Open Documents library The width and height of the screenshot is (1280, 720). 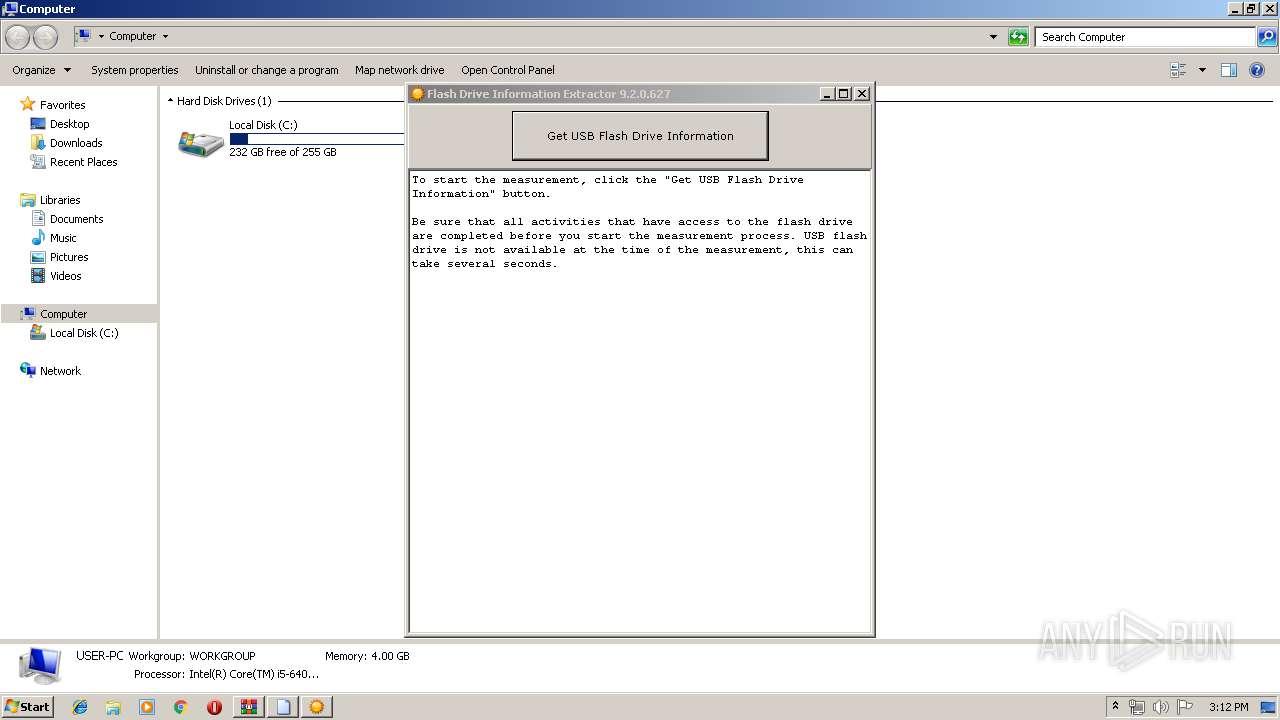(x=76, y=219)
